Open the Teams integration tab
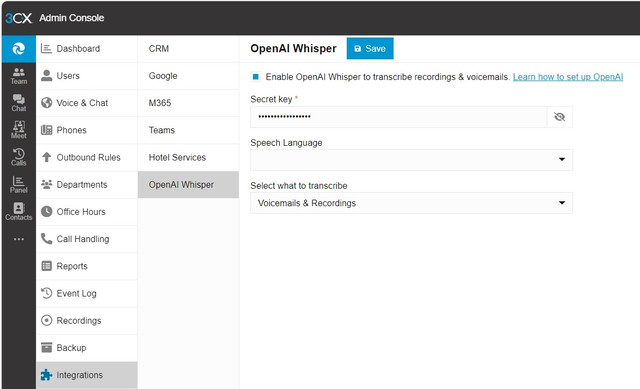This screenshot has width=640, height=389. point(188,130)
